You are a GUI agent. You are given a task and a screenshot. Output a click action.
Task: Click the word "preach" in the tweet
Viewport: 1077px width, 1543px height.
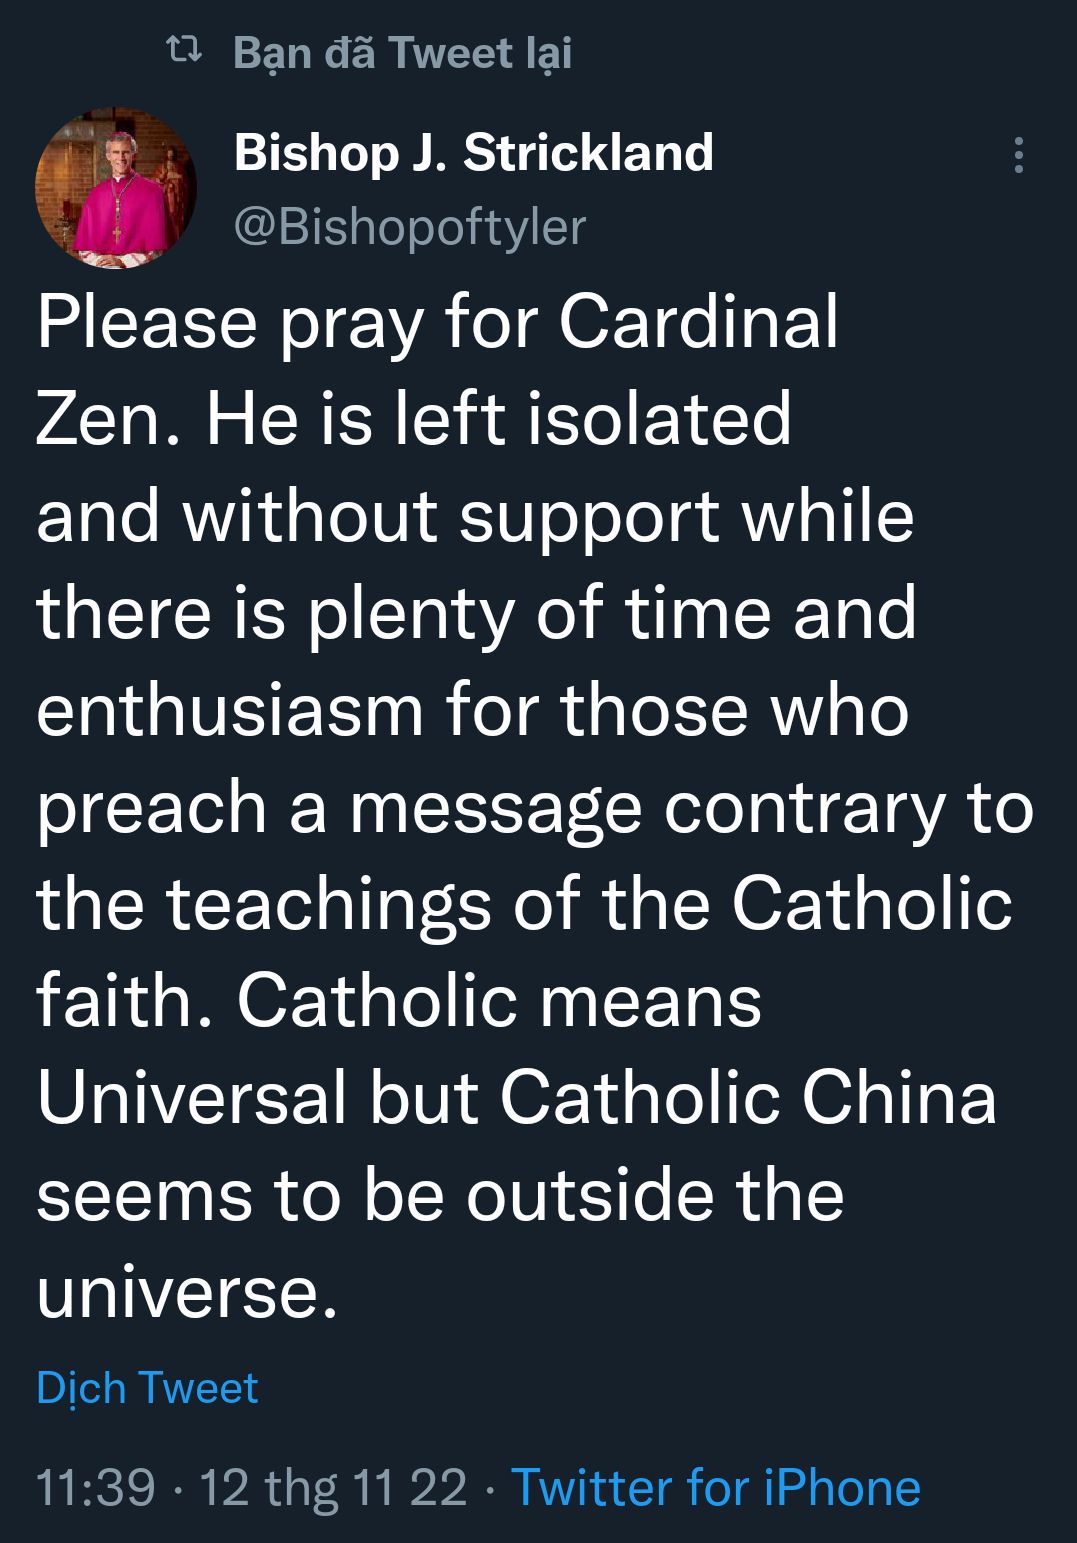(151, 808)
